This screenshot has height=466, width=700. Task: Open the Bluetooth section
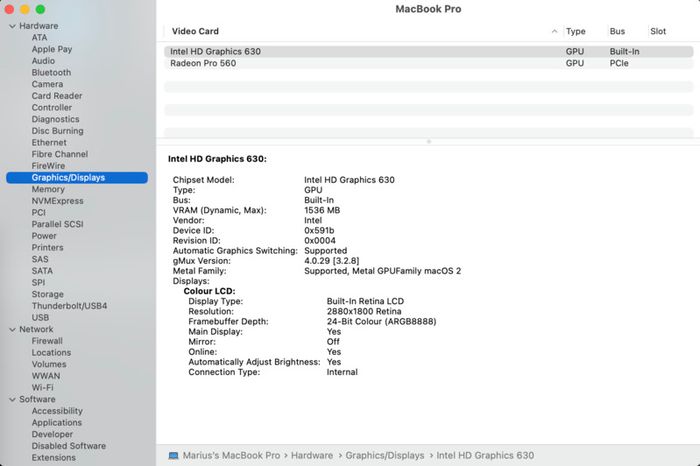(51, 72)
